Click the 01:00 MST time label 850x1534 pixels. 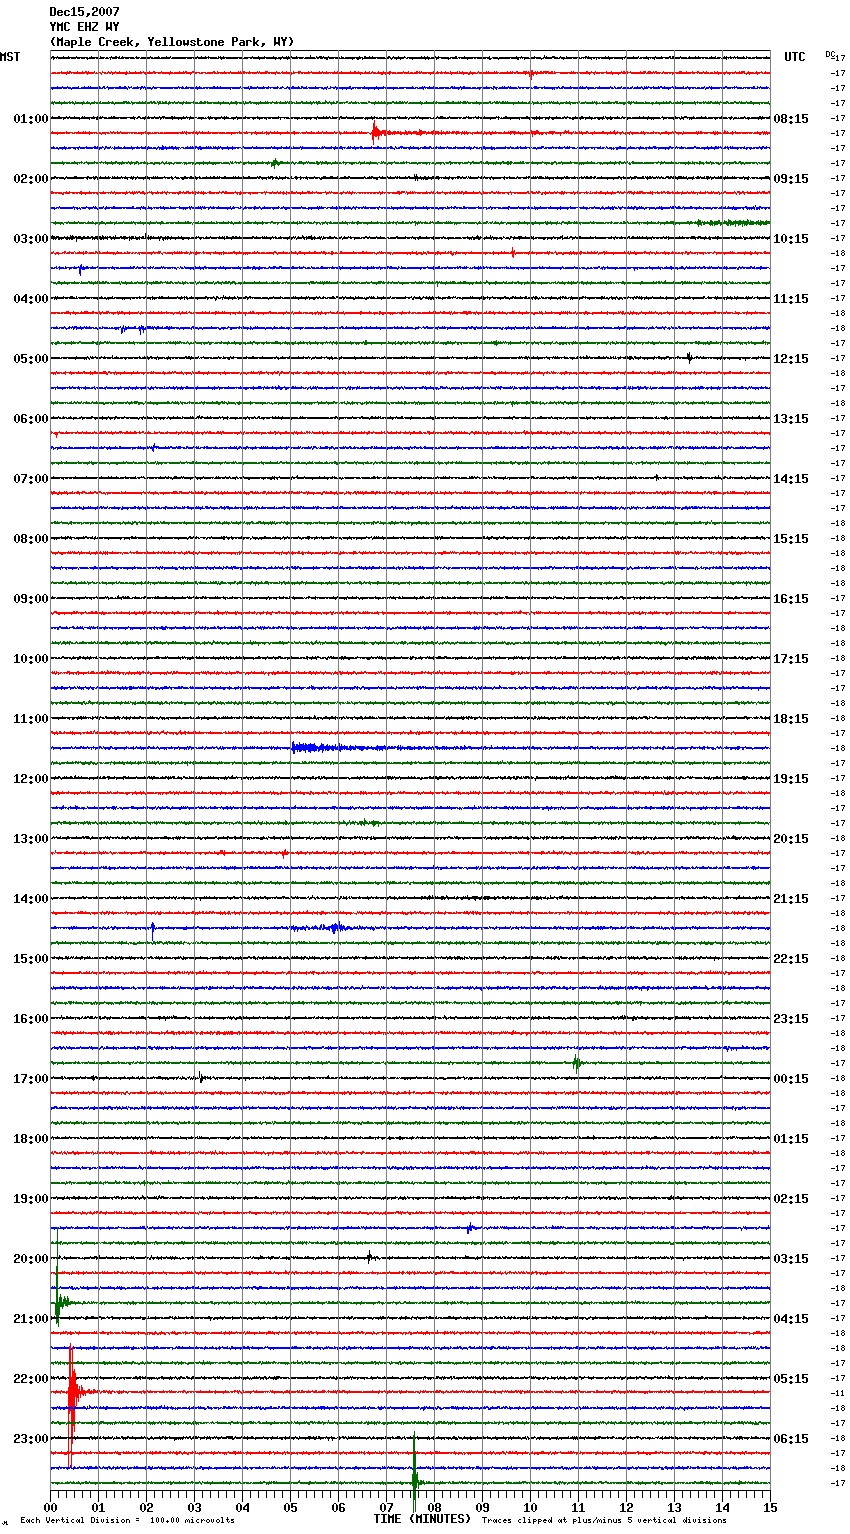point(31,119)
